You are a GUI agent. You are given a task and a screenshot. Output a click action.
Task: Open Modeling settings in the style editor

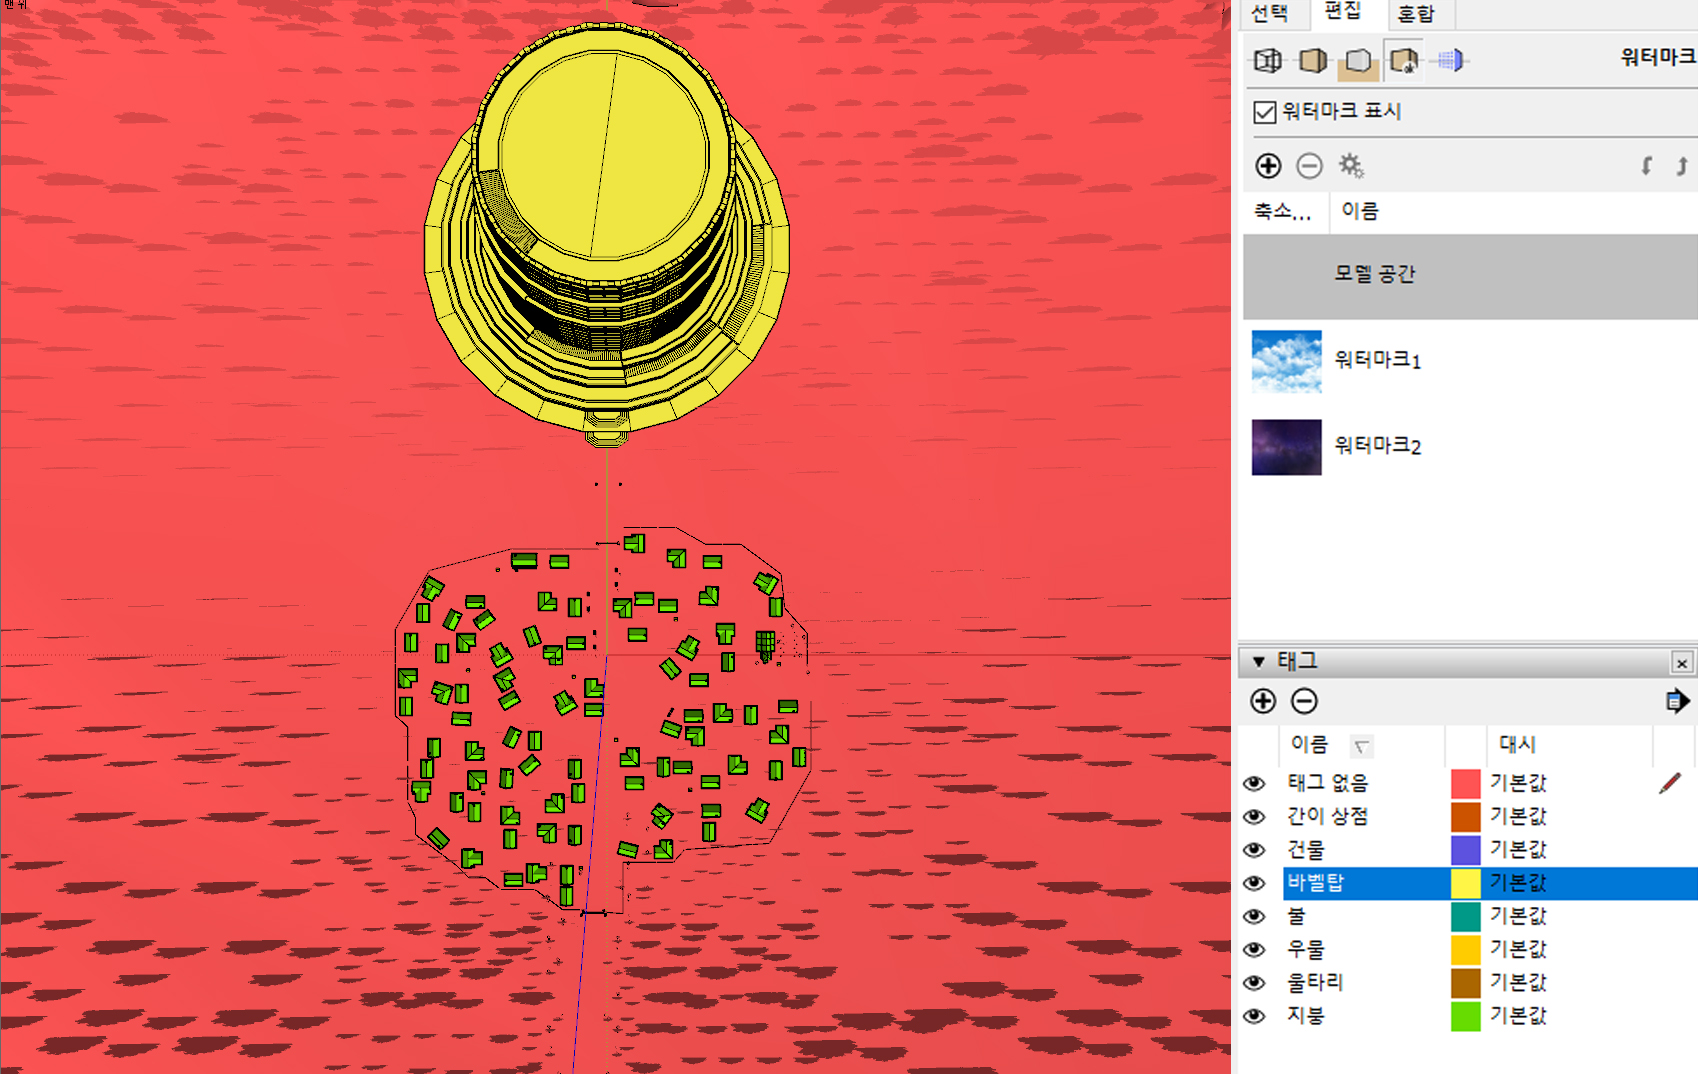(1450, 61)
